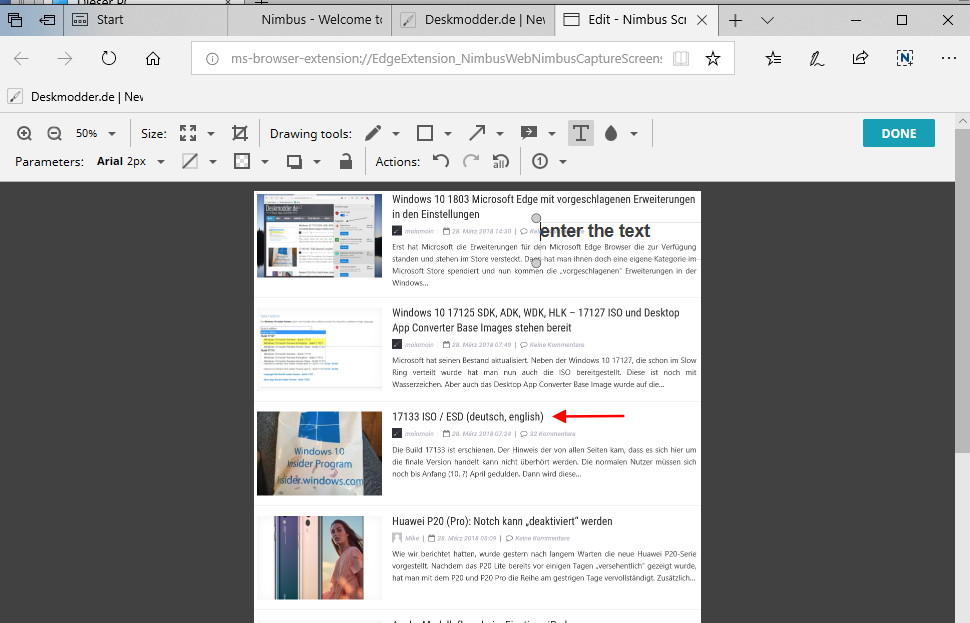Go back to the previous page
Image resolution: width=970 pixels, height=623 pixels.
click(22, 58)
